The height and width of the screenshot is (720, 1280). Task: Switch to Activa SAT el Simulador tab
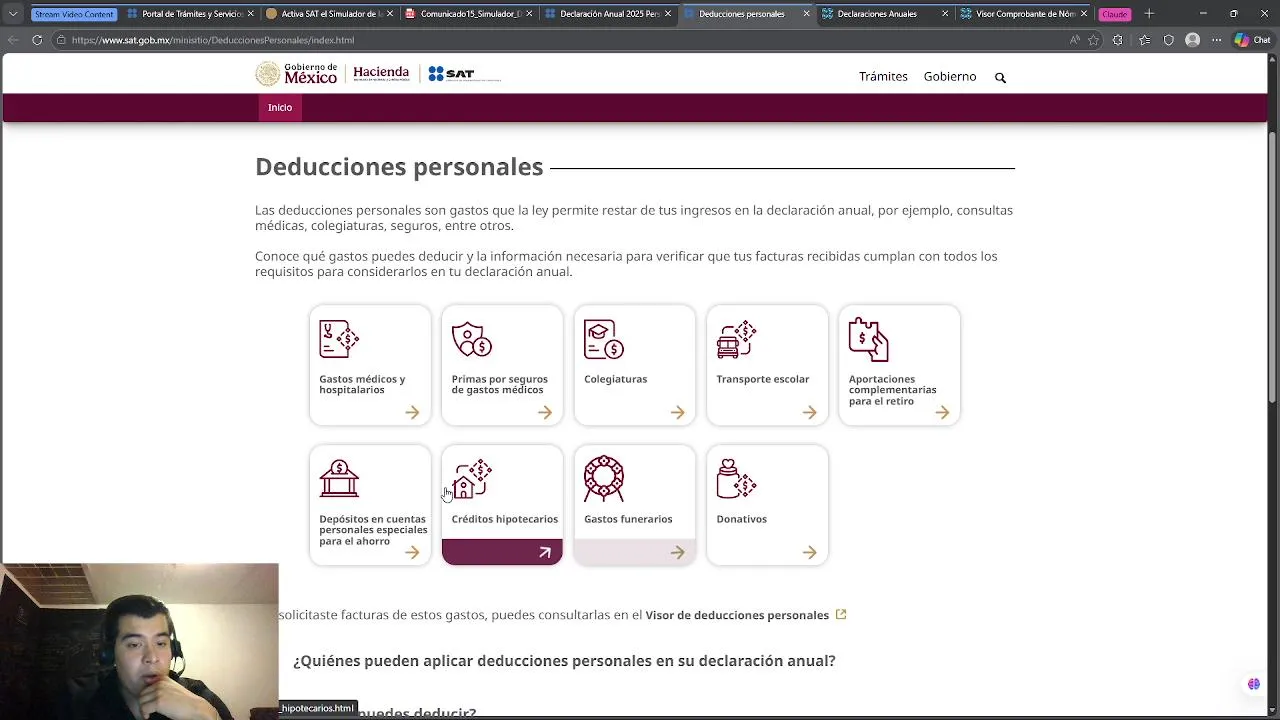tap(330, 14)
